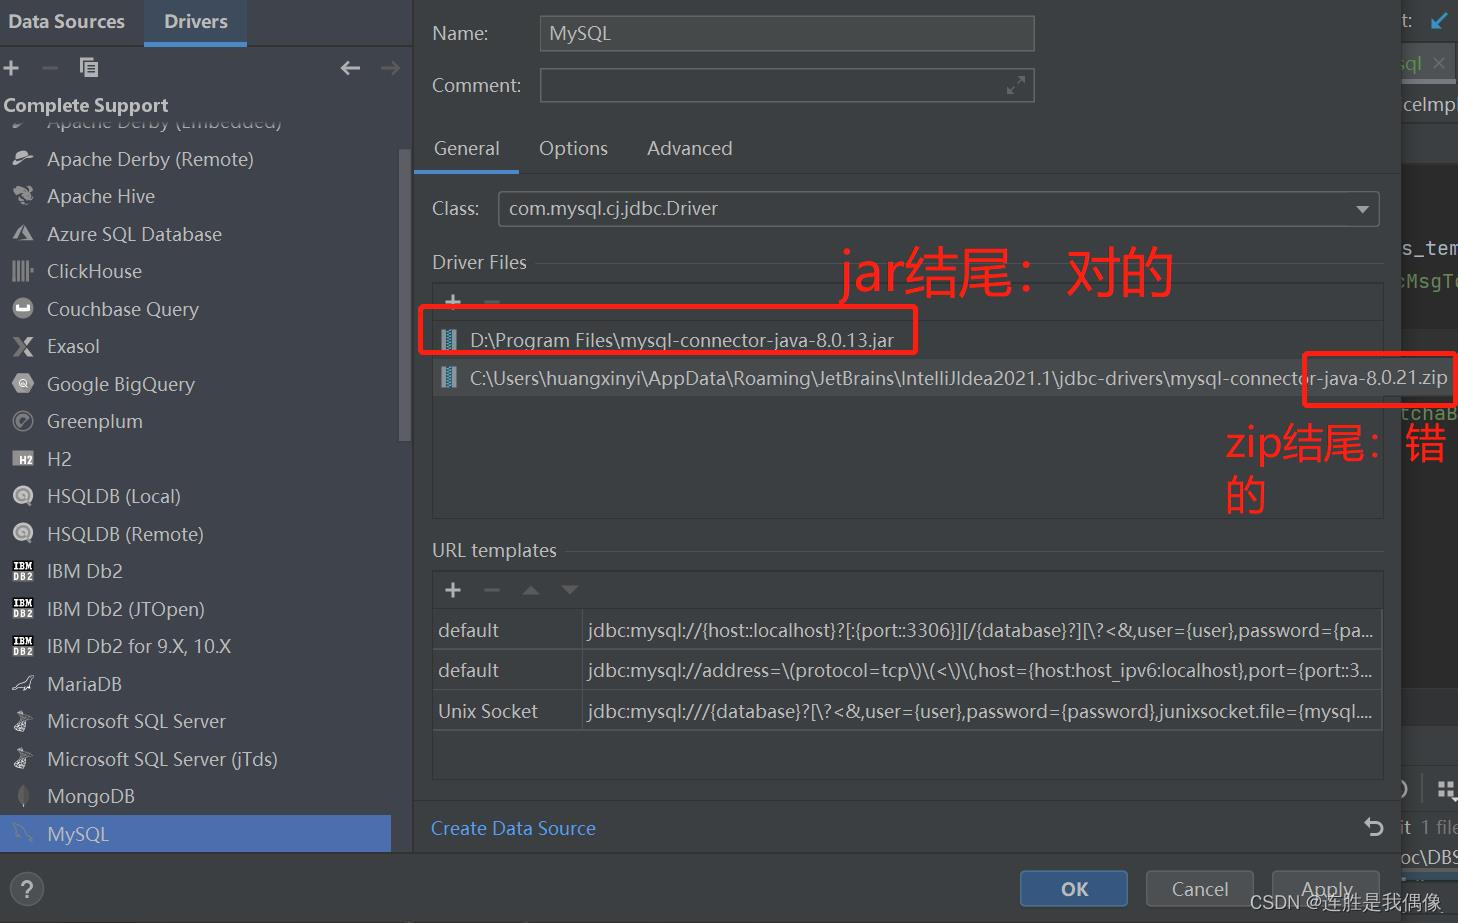Viewport: 1458px width, 923px height.
Task: Move URL template up
Action: click(x=531, y=590)
